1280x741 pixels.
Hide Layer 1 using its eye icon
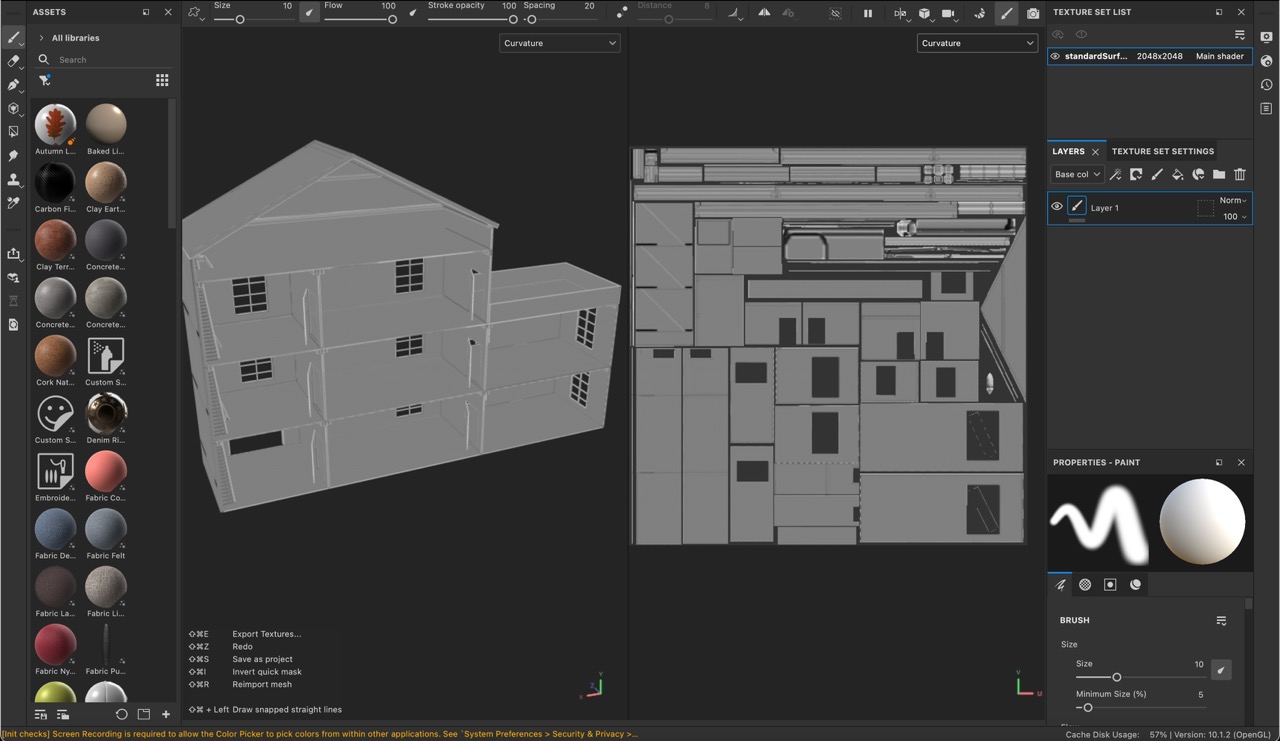(x=1056, y=207)
